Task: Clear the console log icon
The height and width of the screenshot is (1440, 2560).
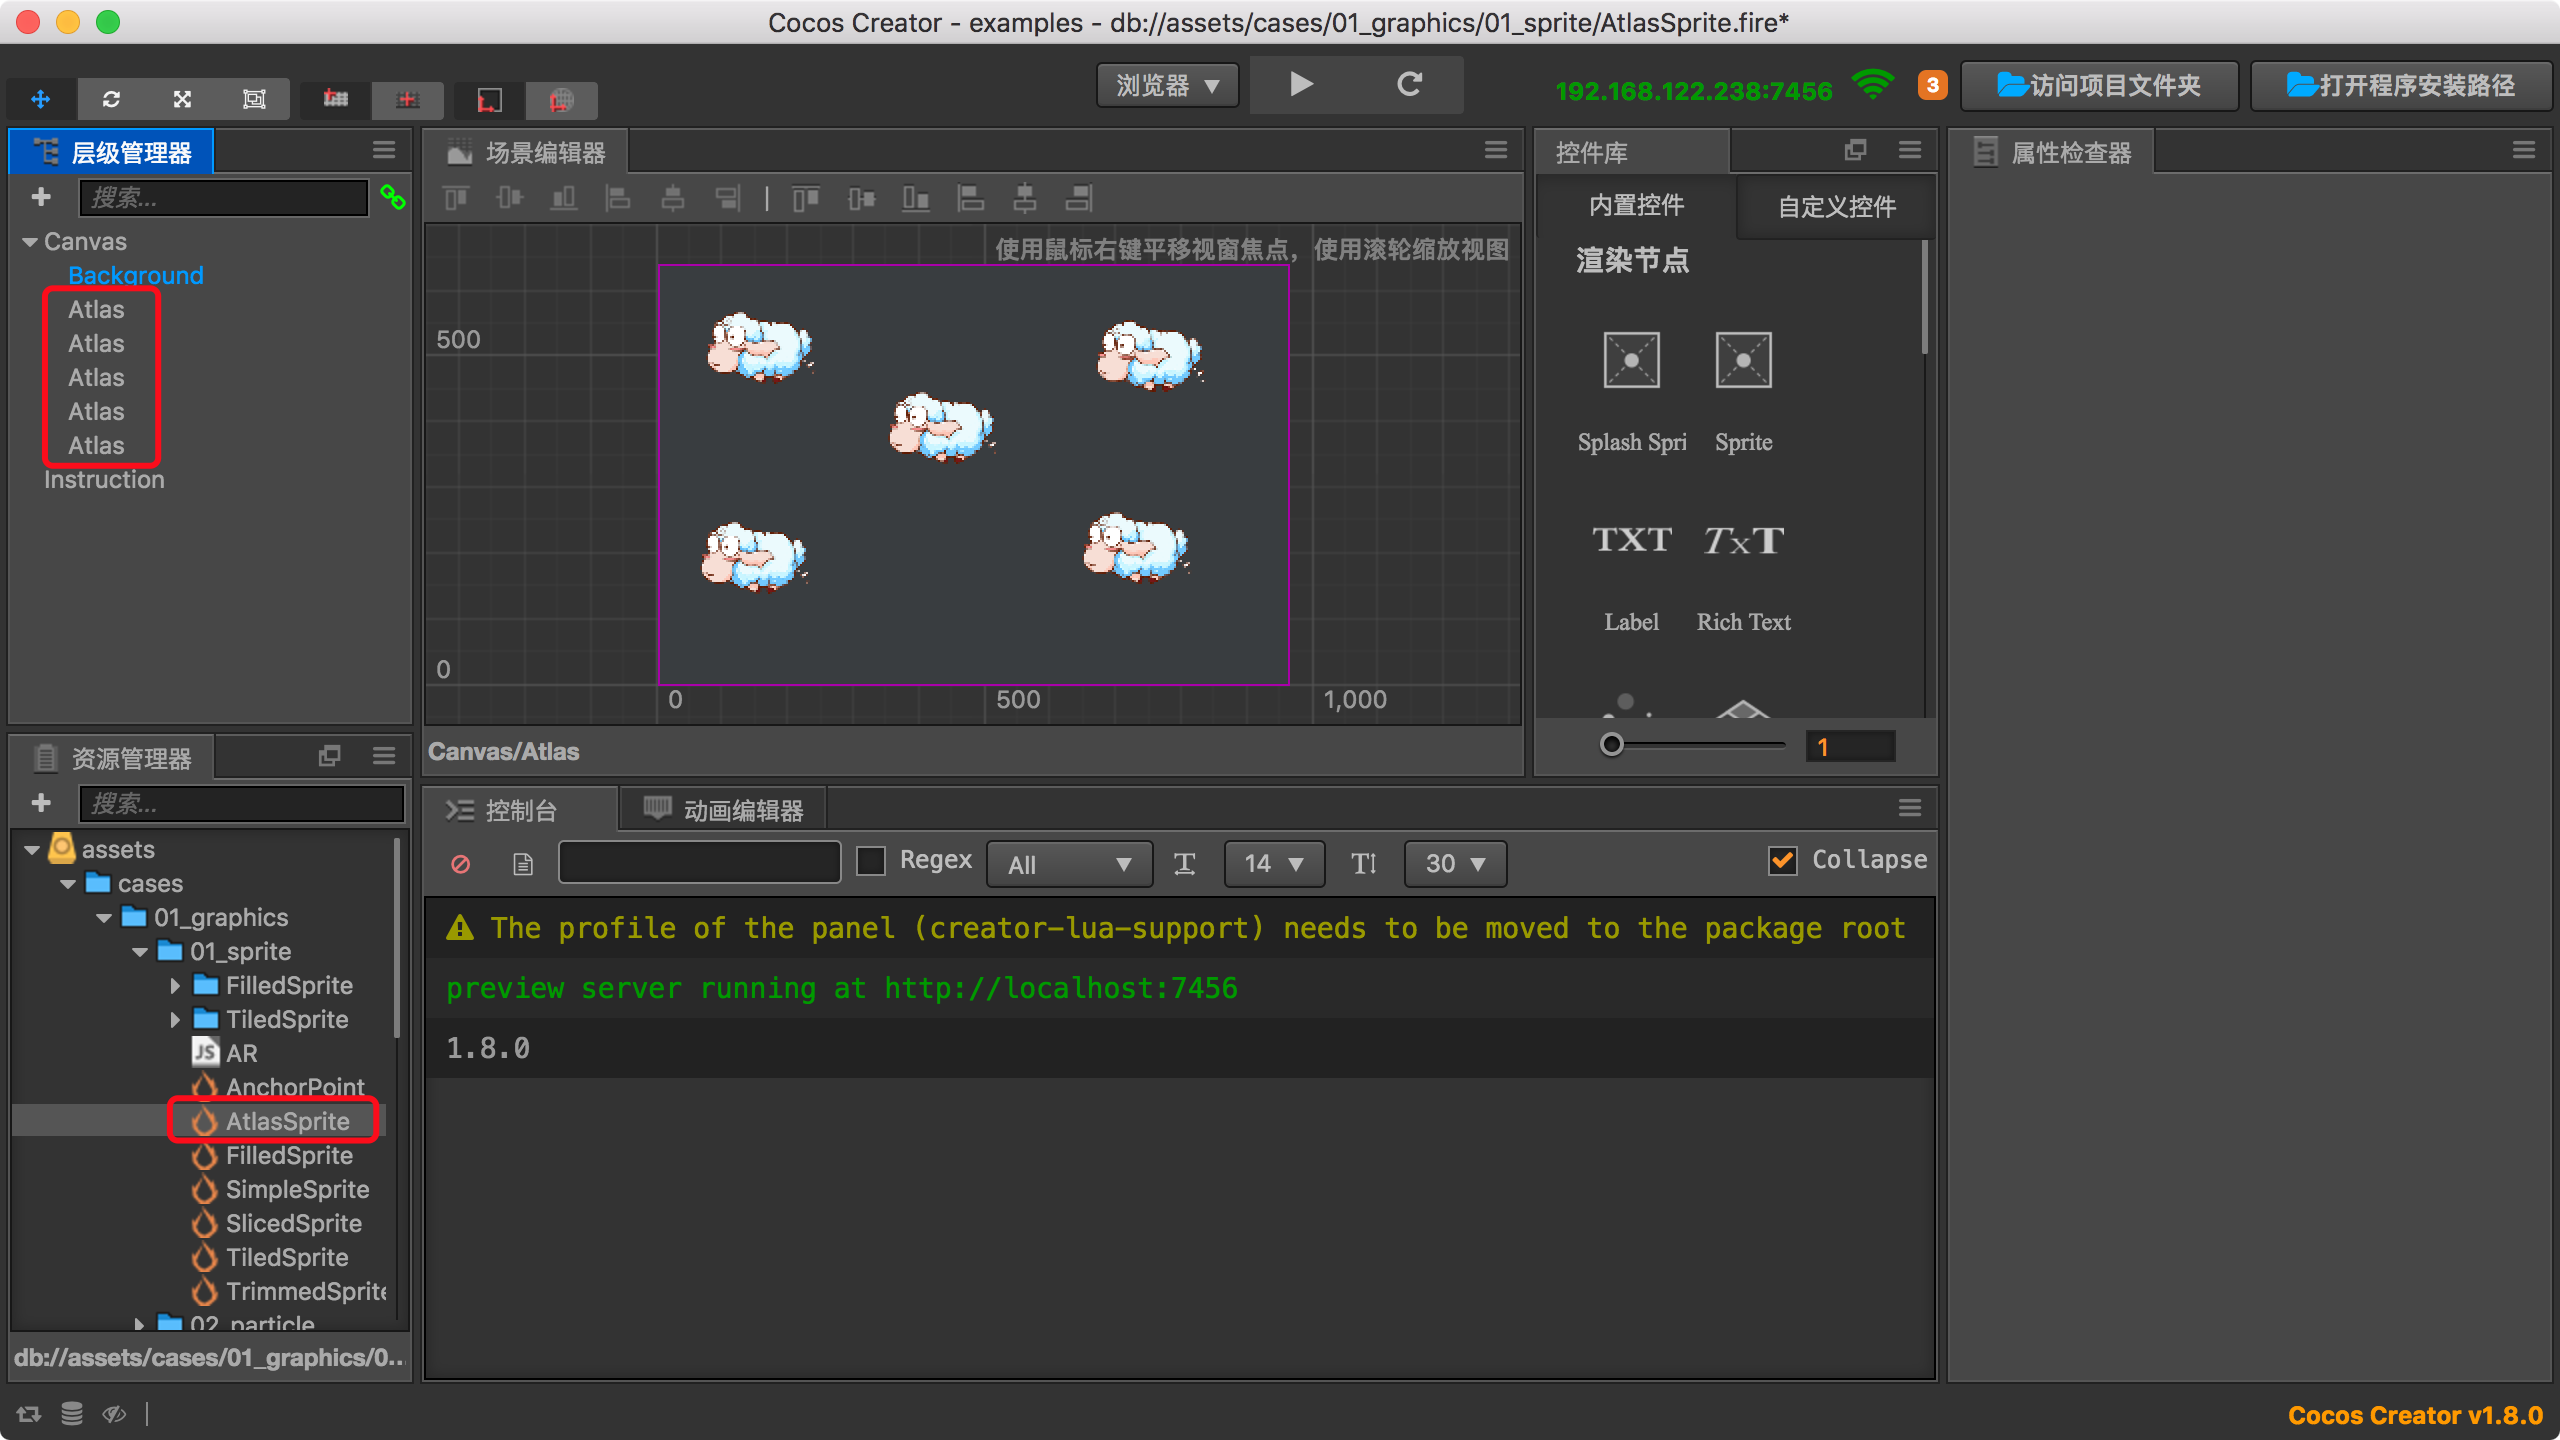Action: coord(460,864)
